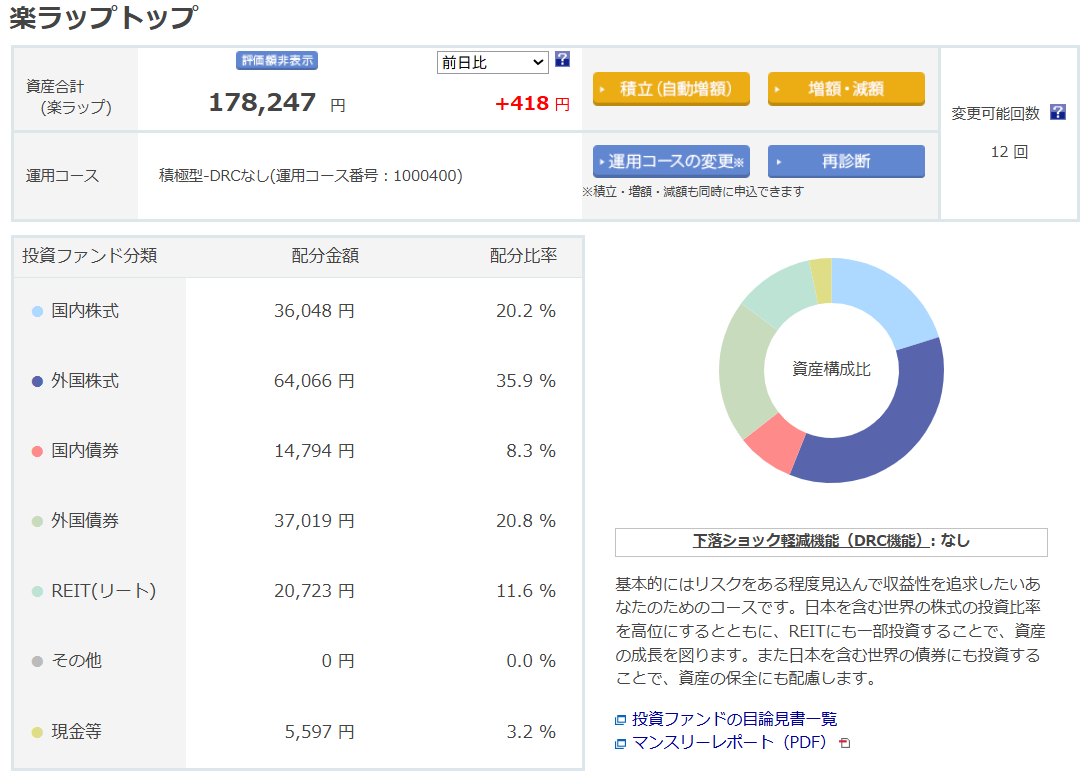Click external-link icon before マンスリーレポート
Screen dimensions: 1087x773
620,744
